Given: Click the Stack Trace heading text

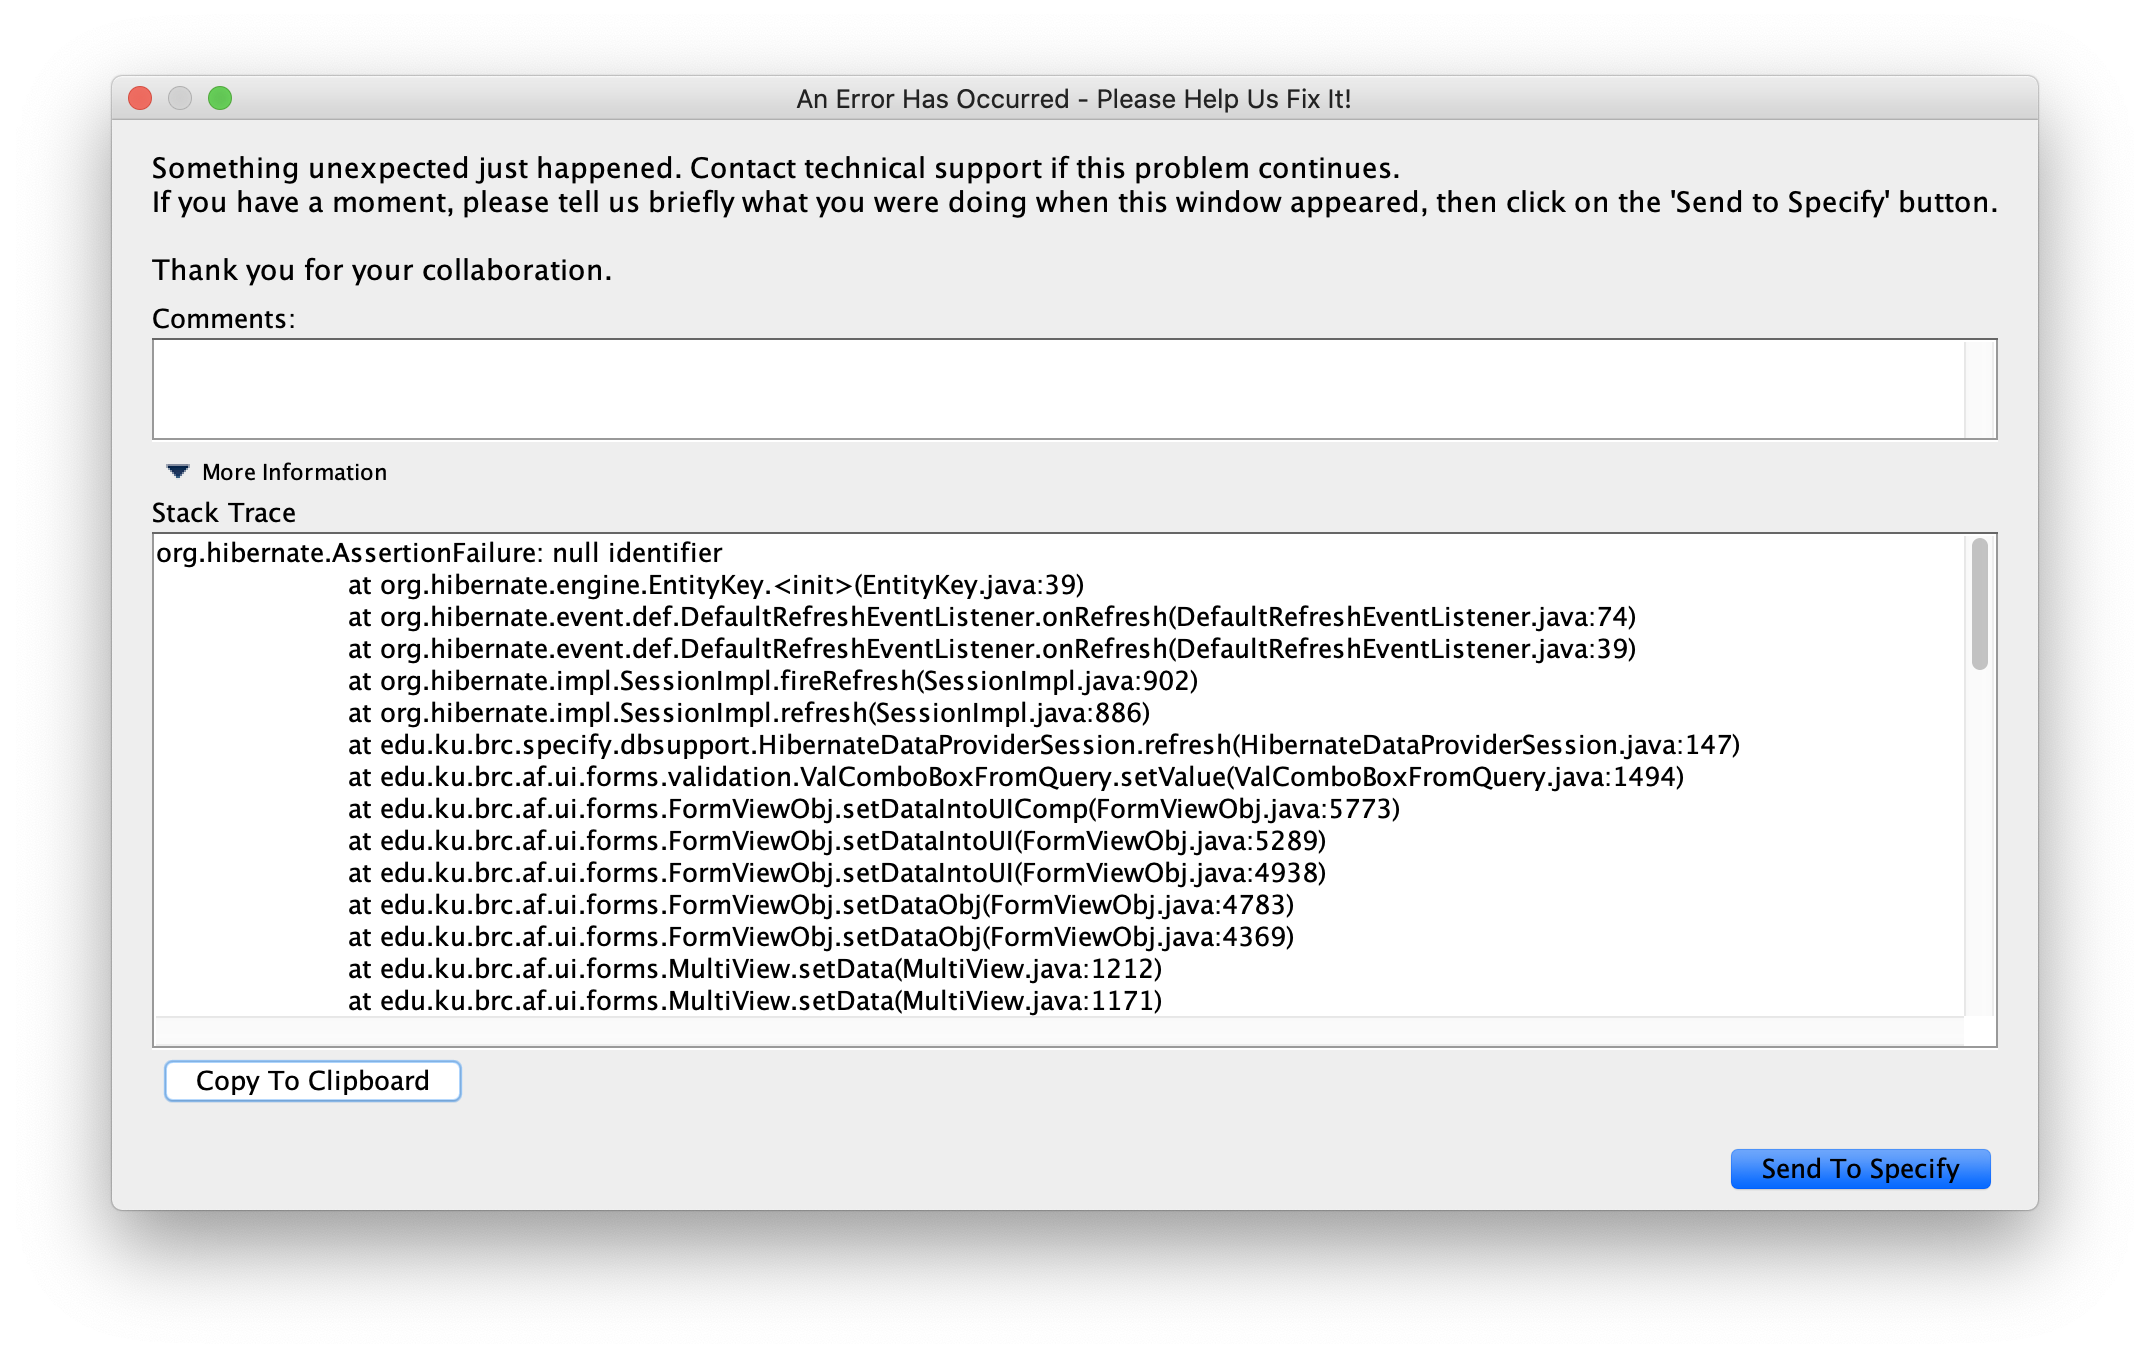Looking at the screenshot, I should click(x=222, y=512).
